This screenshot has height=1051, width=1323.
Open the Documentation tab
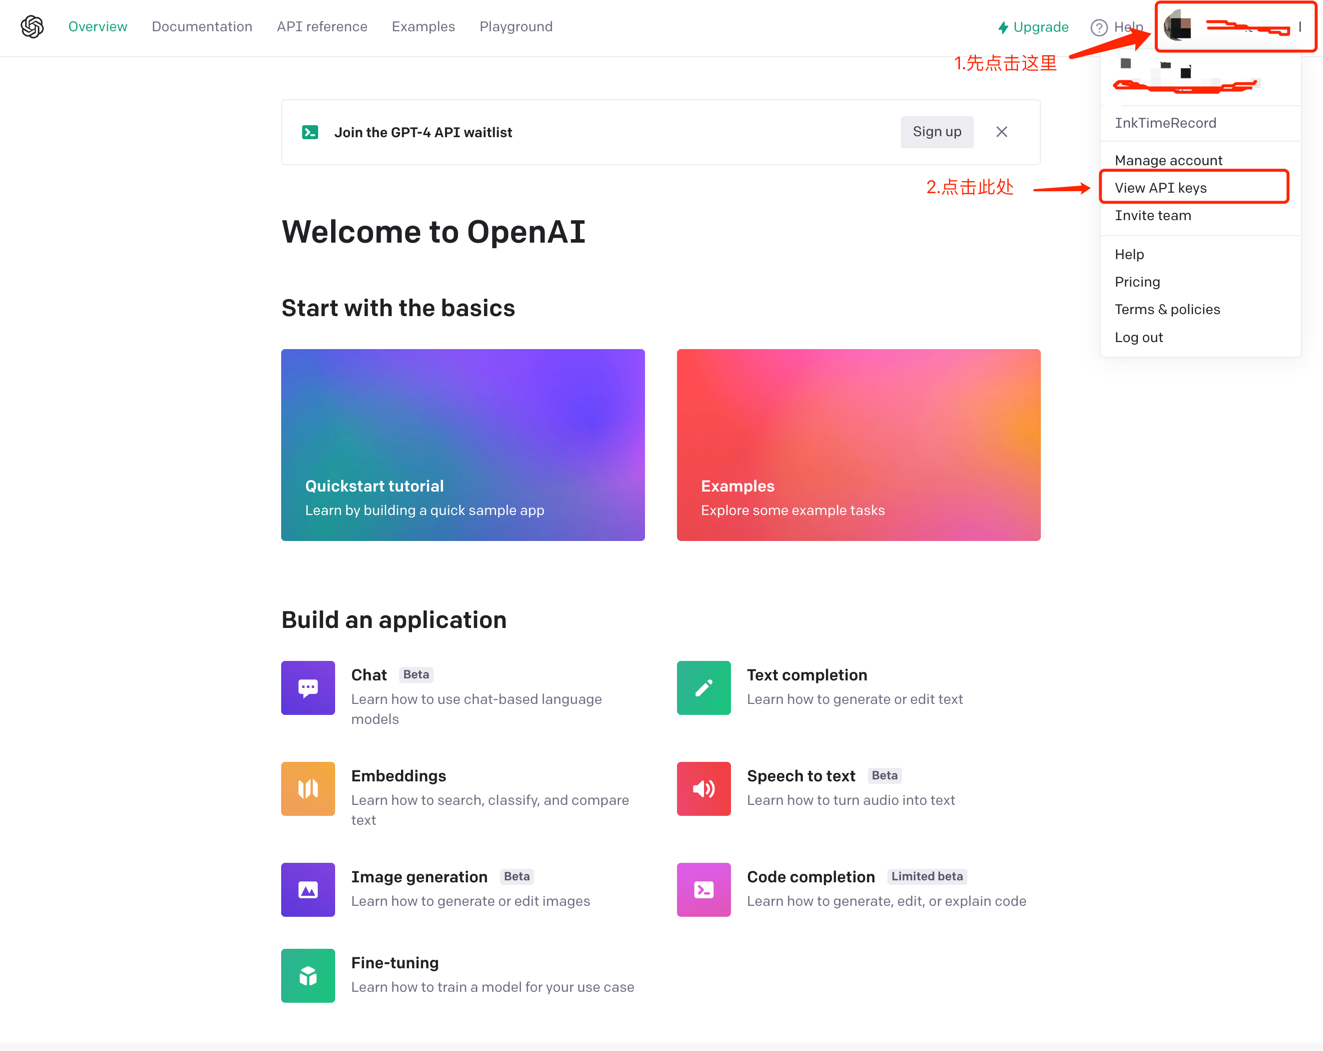pos(202,27)
